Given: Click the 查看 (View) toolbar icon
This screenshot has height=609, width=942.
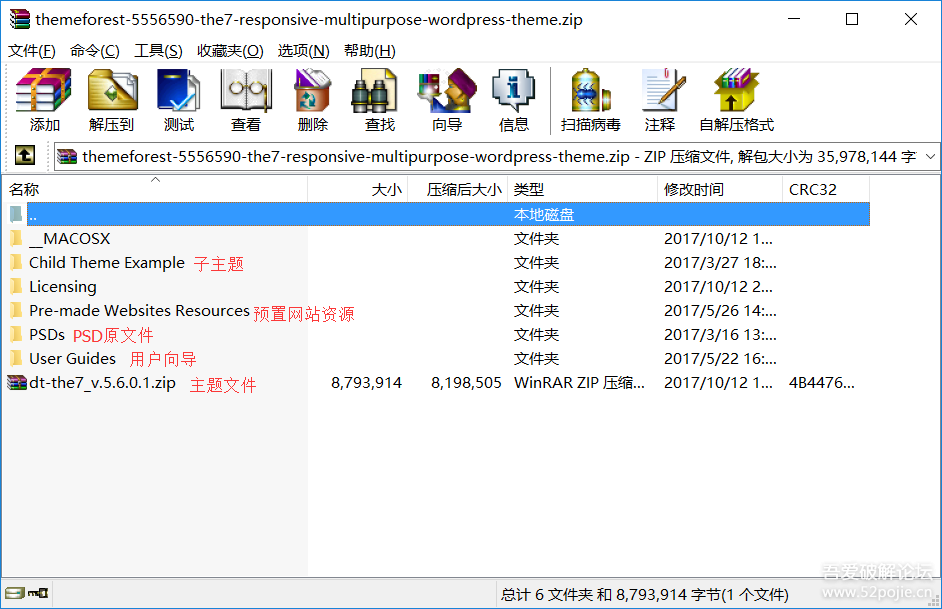Looking at the screenshot, I should [246, 90].
